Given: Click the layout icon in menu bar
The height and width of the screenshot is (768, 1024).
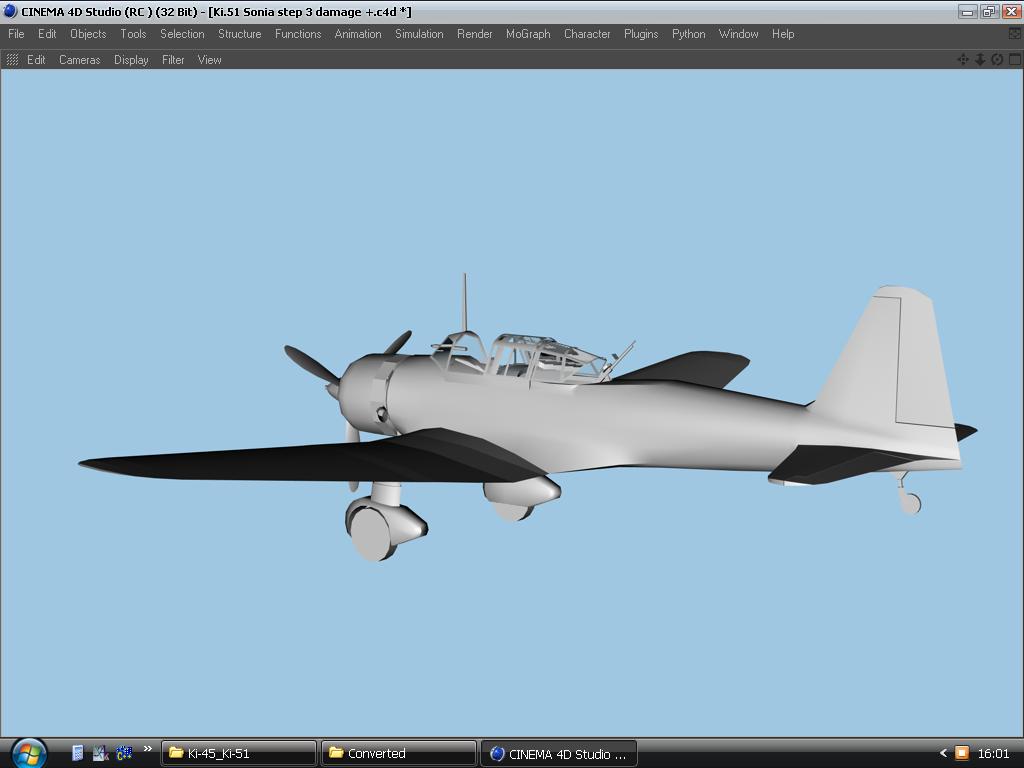Looking at the screenshot, I should 1014,34.
